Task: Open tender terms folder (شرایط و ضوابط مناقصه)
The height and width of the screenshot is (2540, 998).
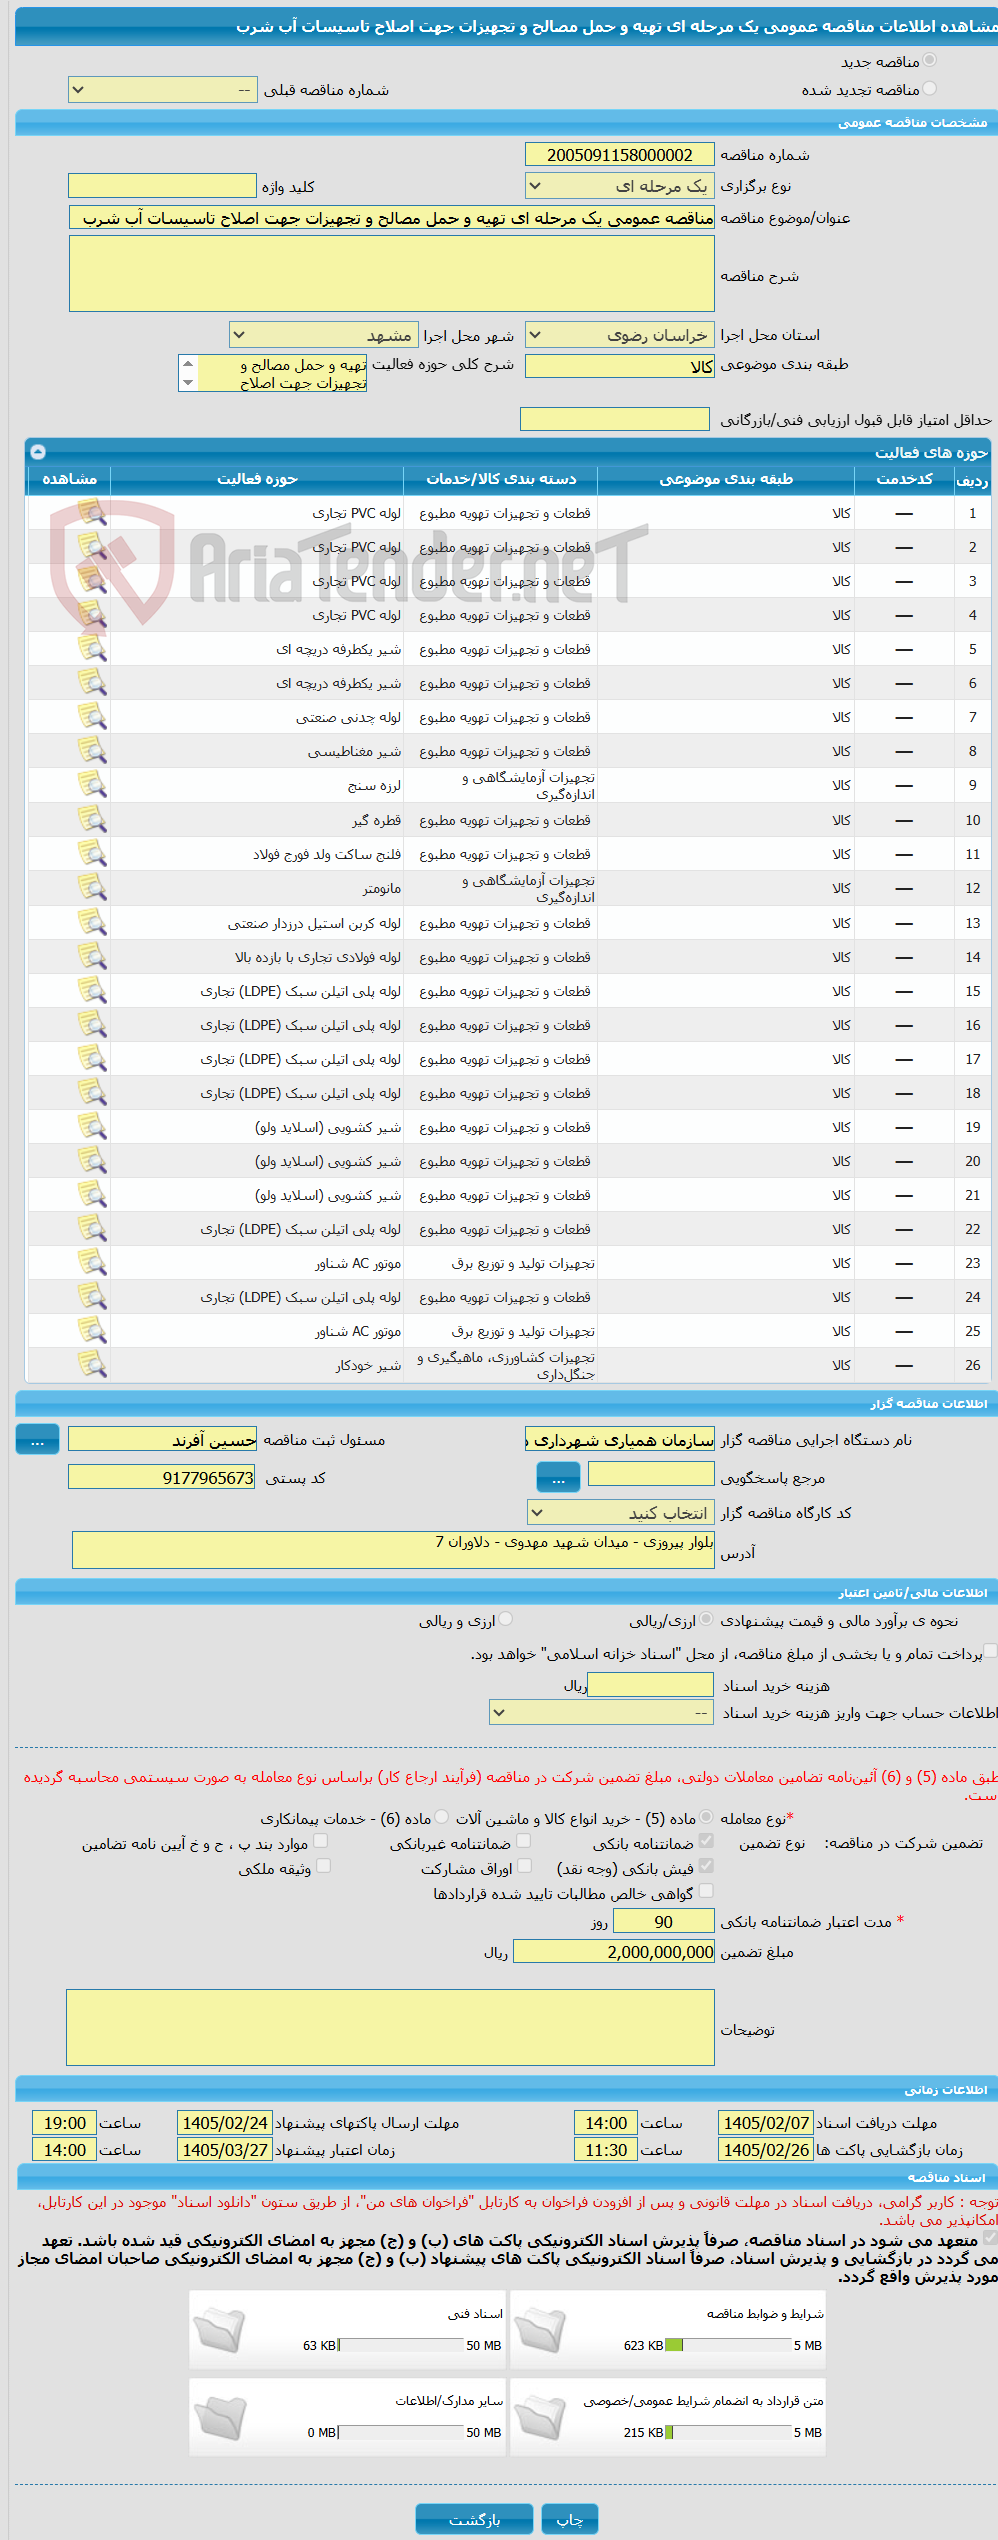Action: [540, 2330]
